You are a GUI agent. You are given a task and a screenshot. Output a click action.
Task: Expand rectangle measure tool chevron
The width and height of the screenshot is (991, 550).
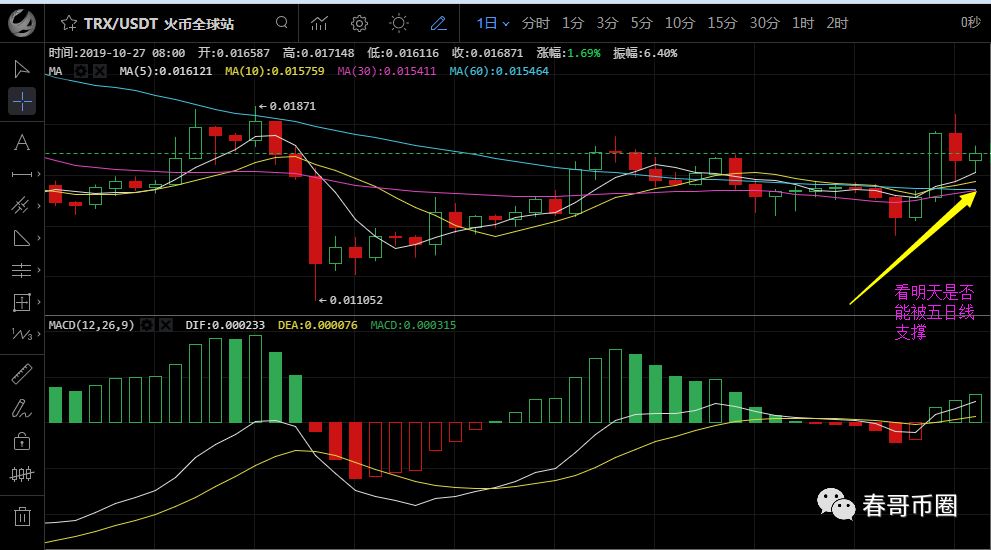[39, 302]
